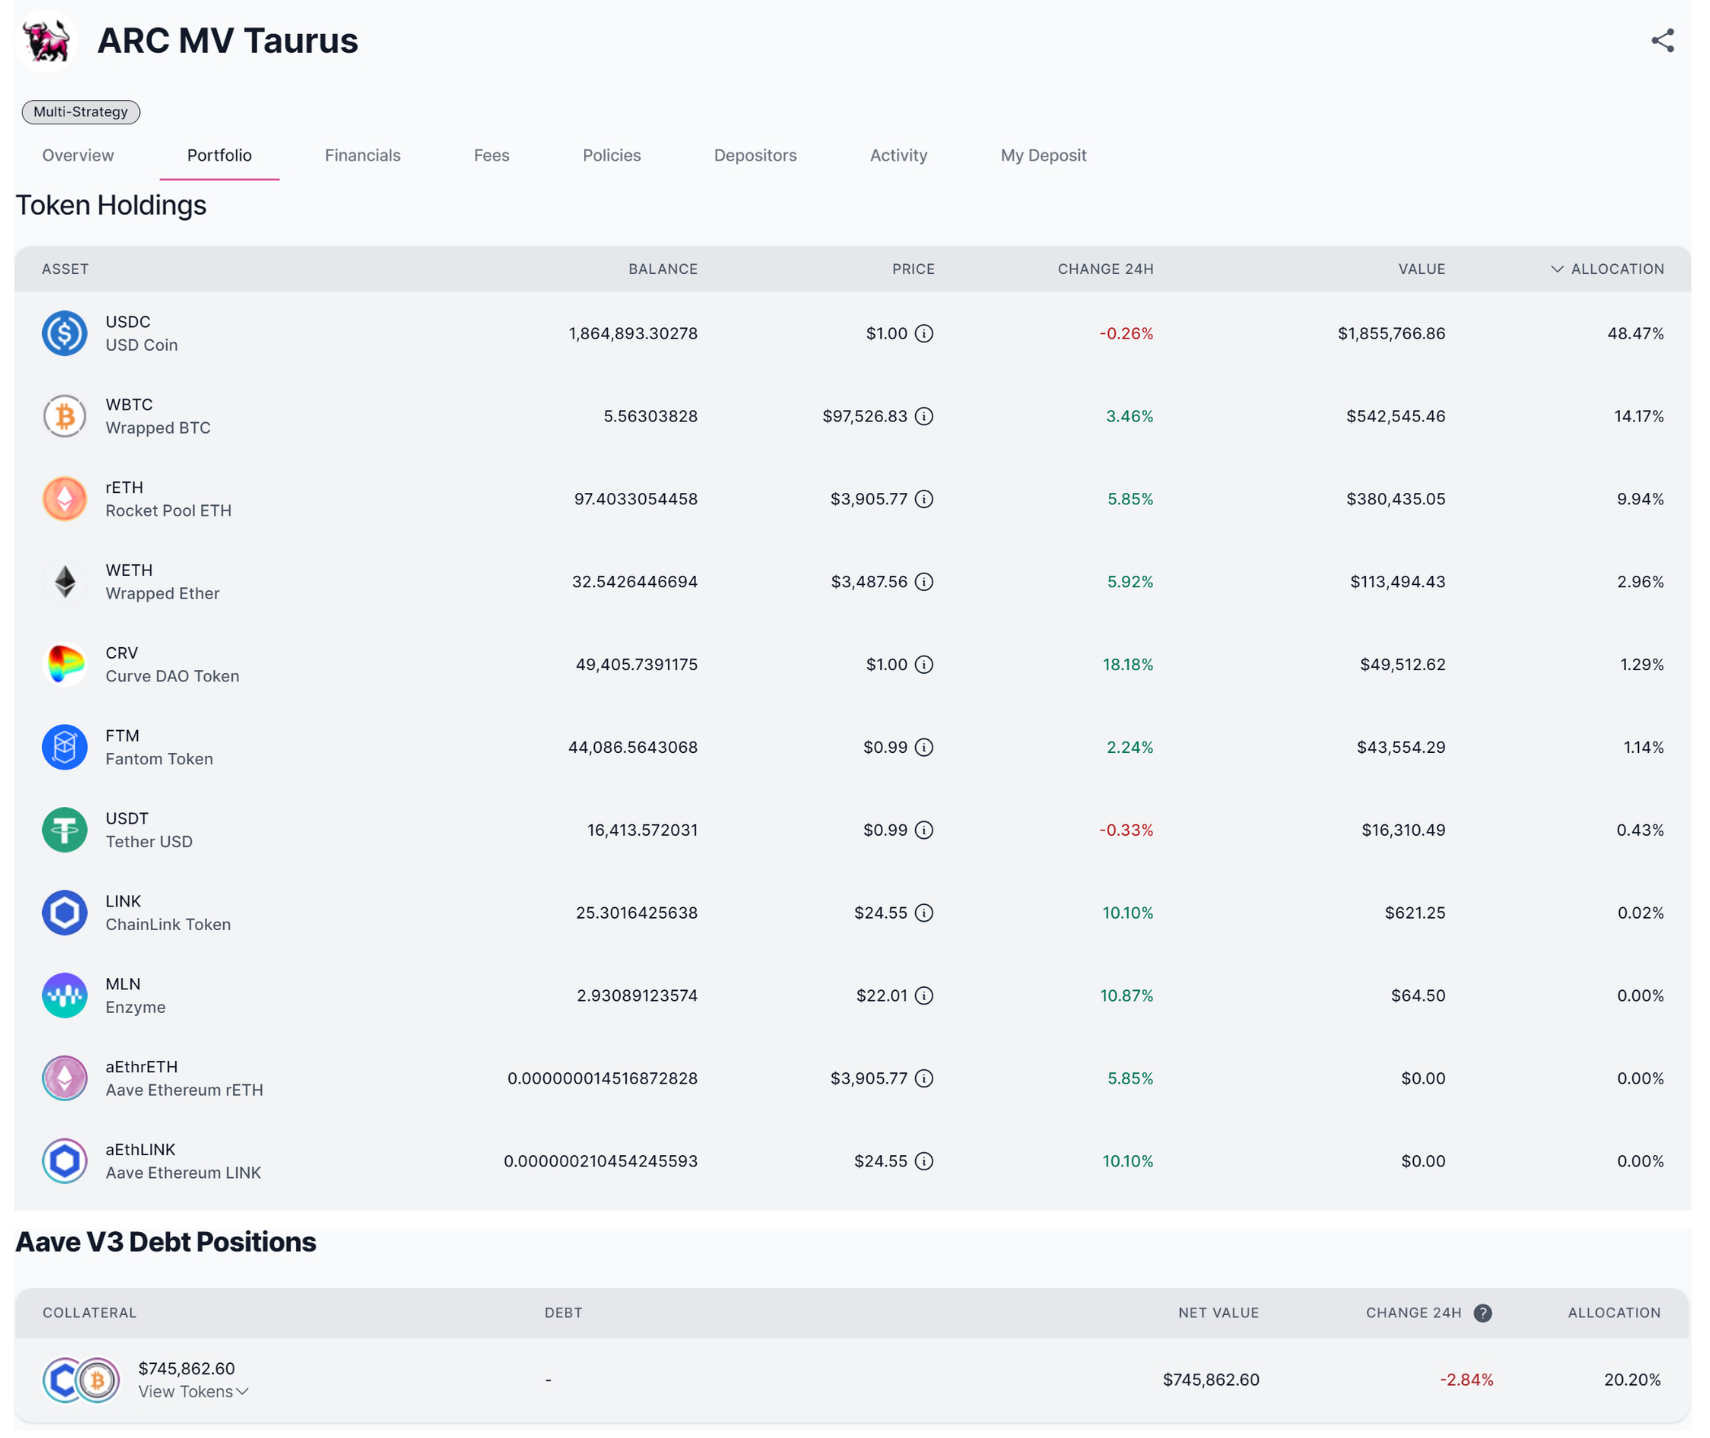Open price info for CRV token
This screenshot has height=1438, width=1710.
(924, 665)
